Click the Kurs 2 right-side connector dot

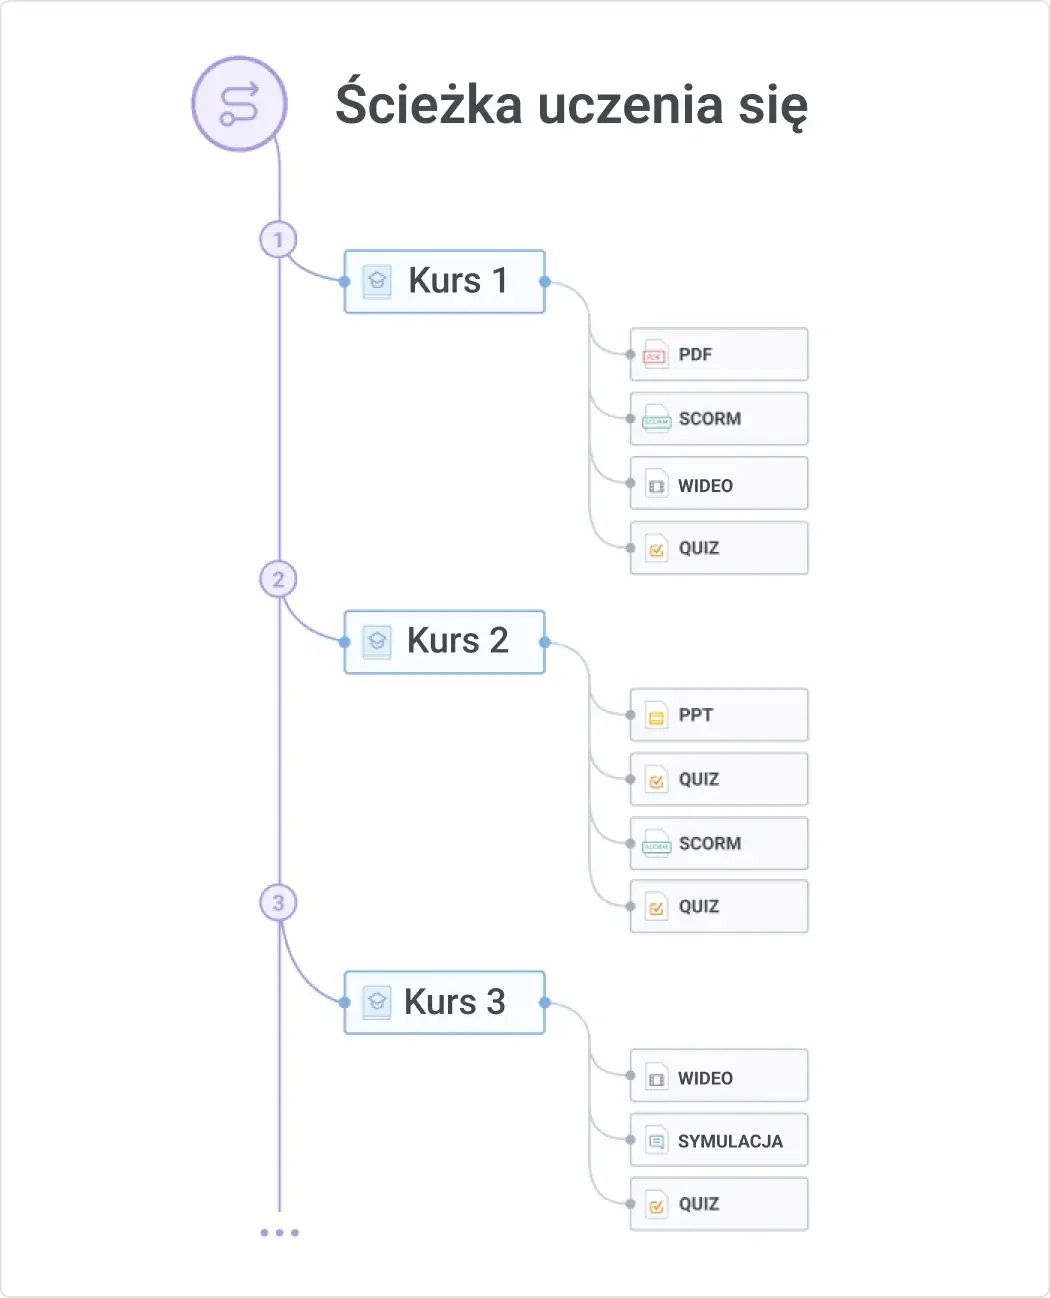coord(545,642)
